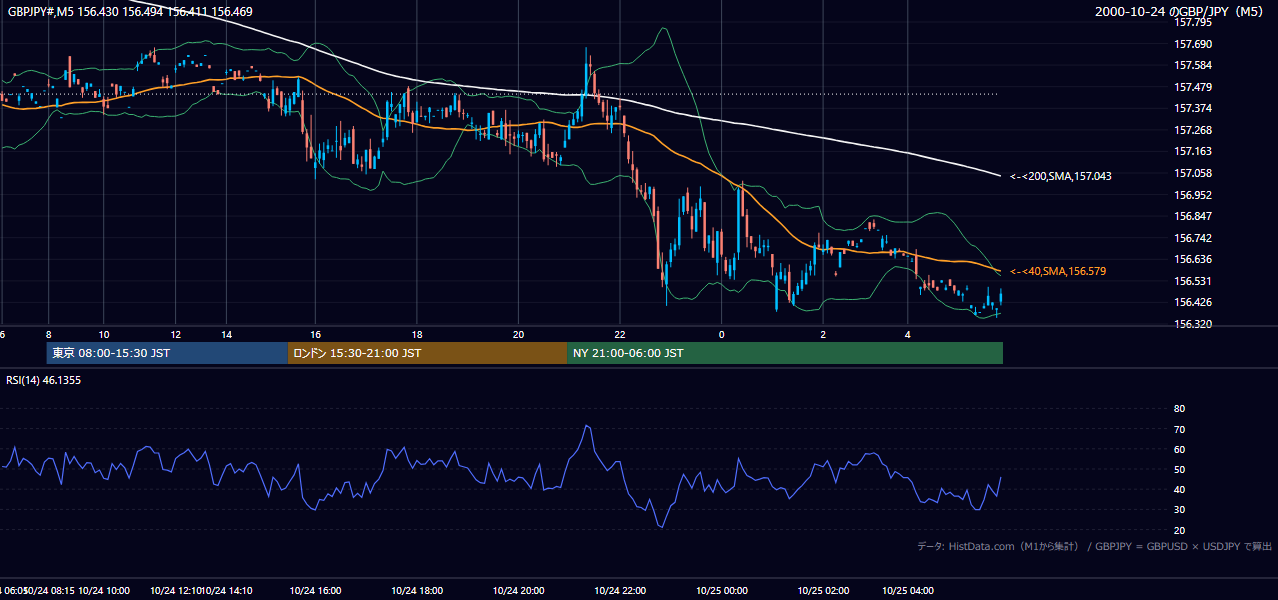Click the price axis value 157.374
The height and width of the screenshot is (600, 1278).
[1193, 108]
